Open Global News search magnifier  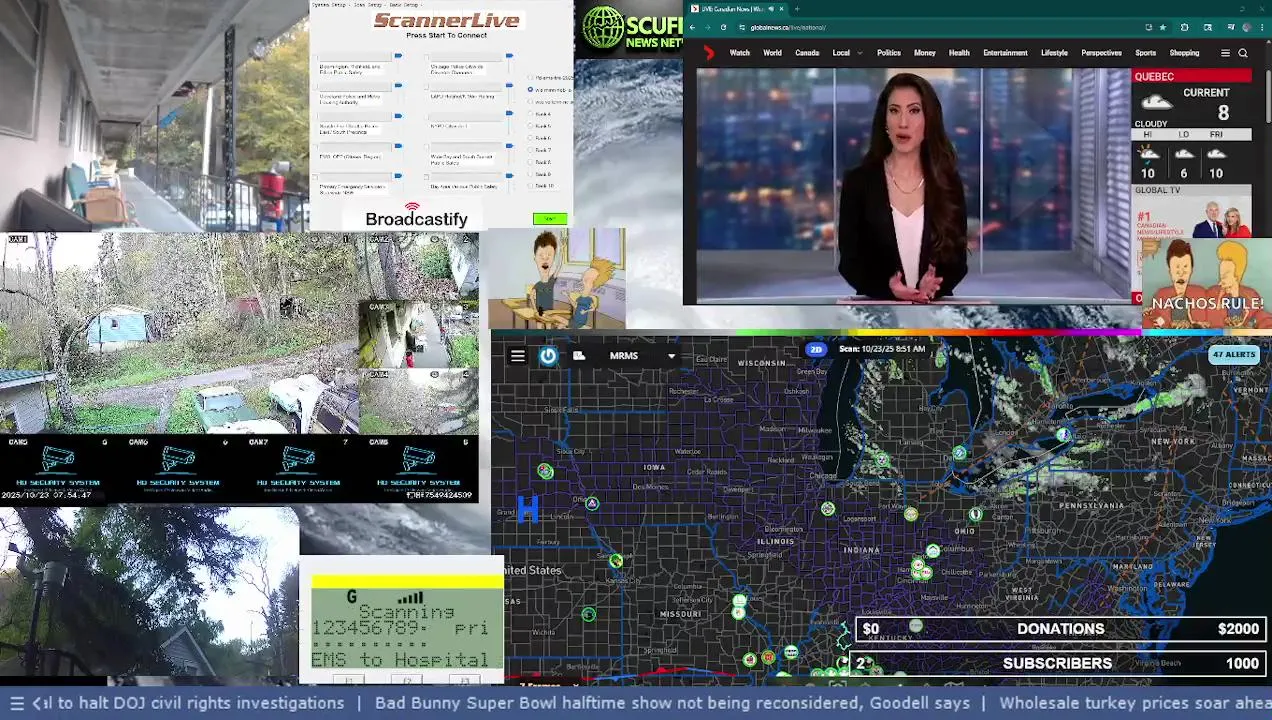click(1243, 53)
